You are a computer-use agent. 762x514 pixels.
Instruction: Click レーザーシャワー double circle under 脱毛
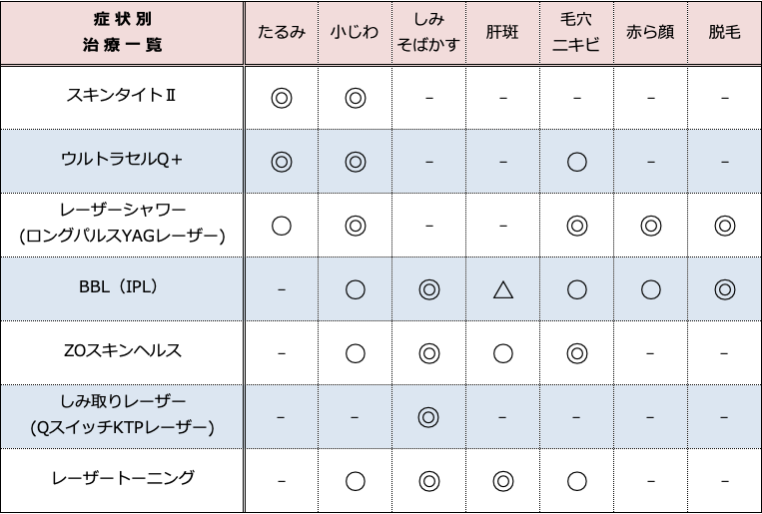click(x=724, y=225)
